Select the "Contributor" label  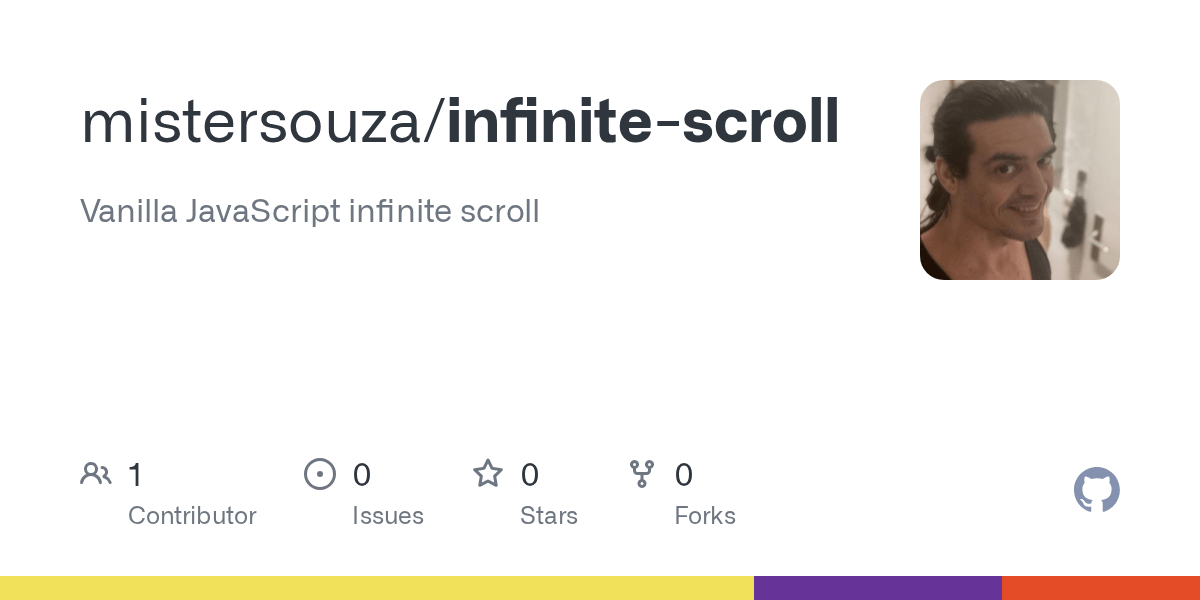tap(192, 516)
